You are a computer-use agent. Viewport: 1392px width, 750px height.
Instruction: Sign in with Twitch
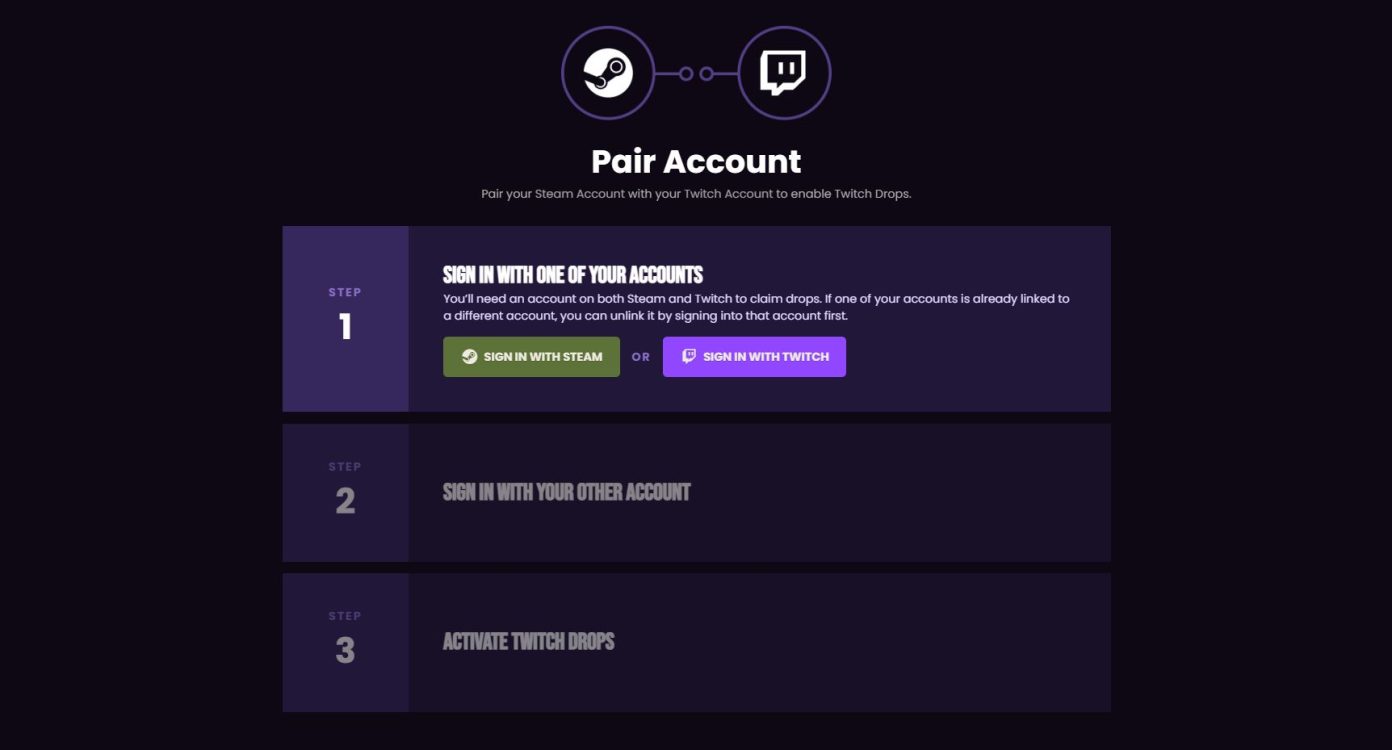click(x=754, y=356)
